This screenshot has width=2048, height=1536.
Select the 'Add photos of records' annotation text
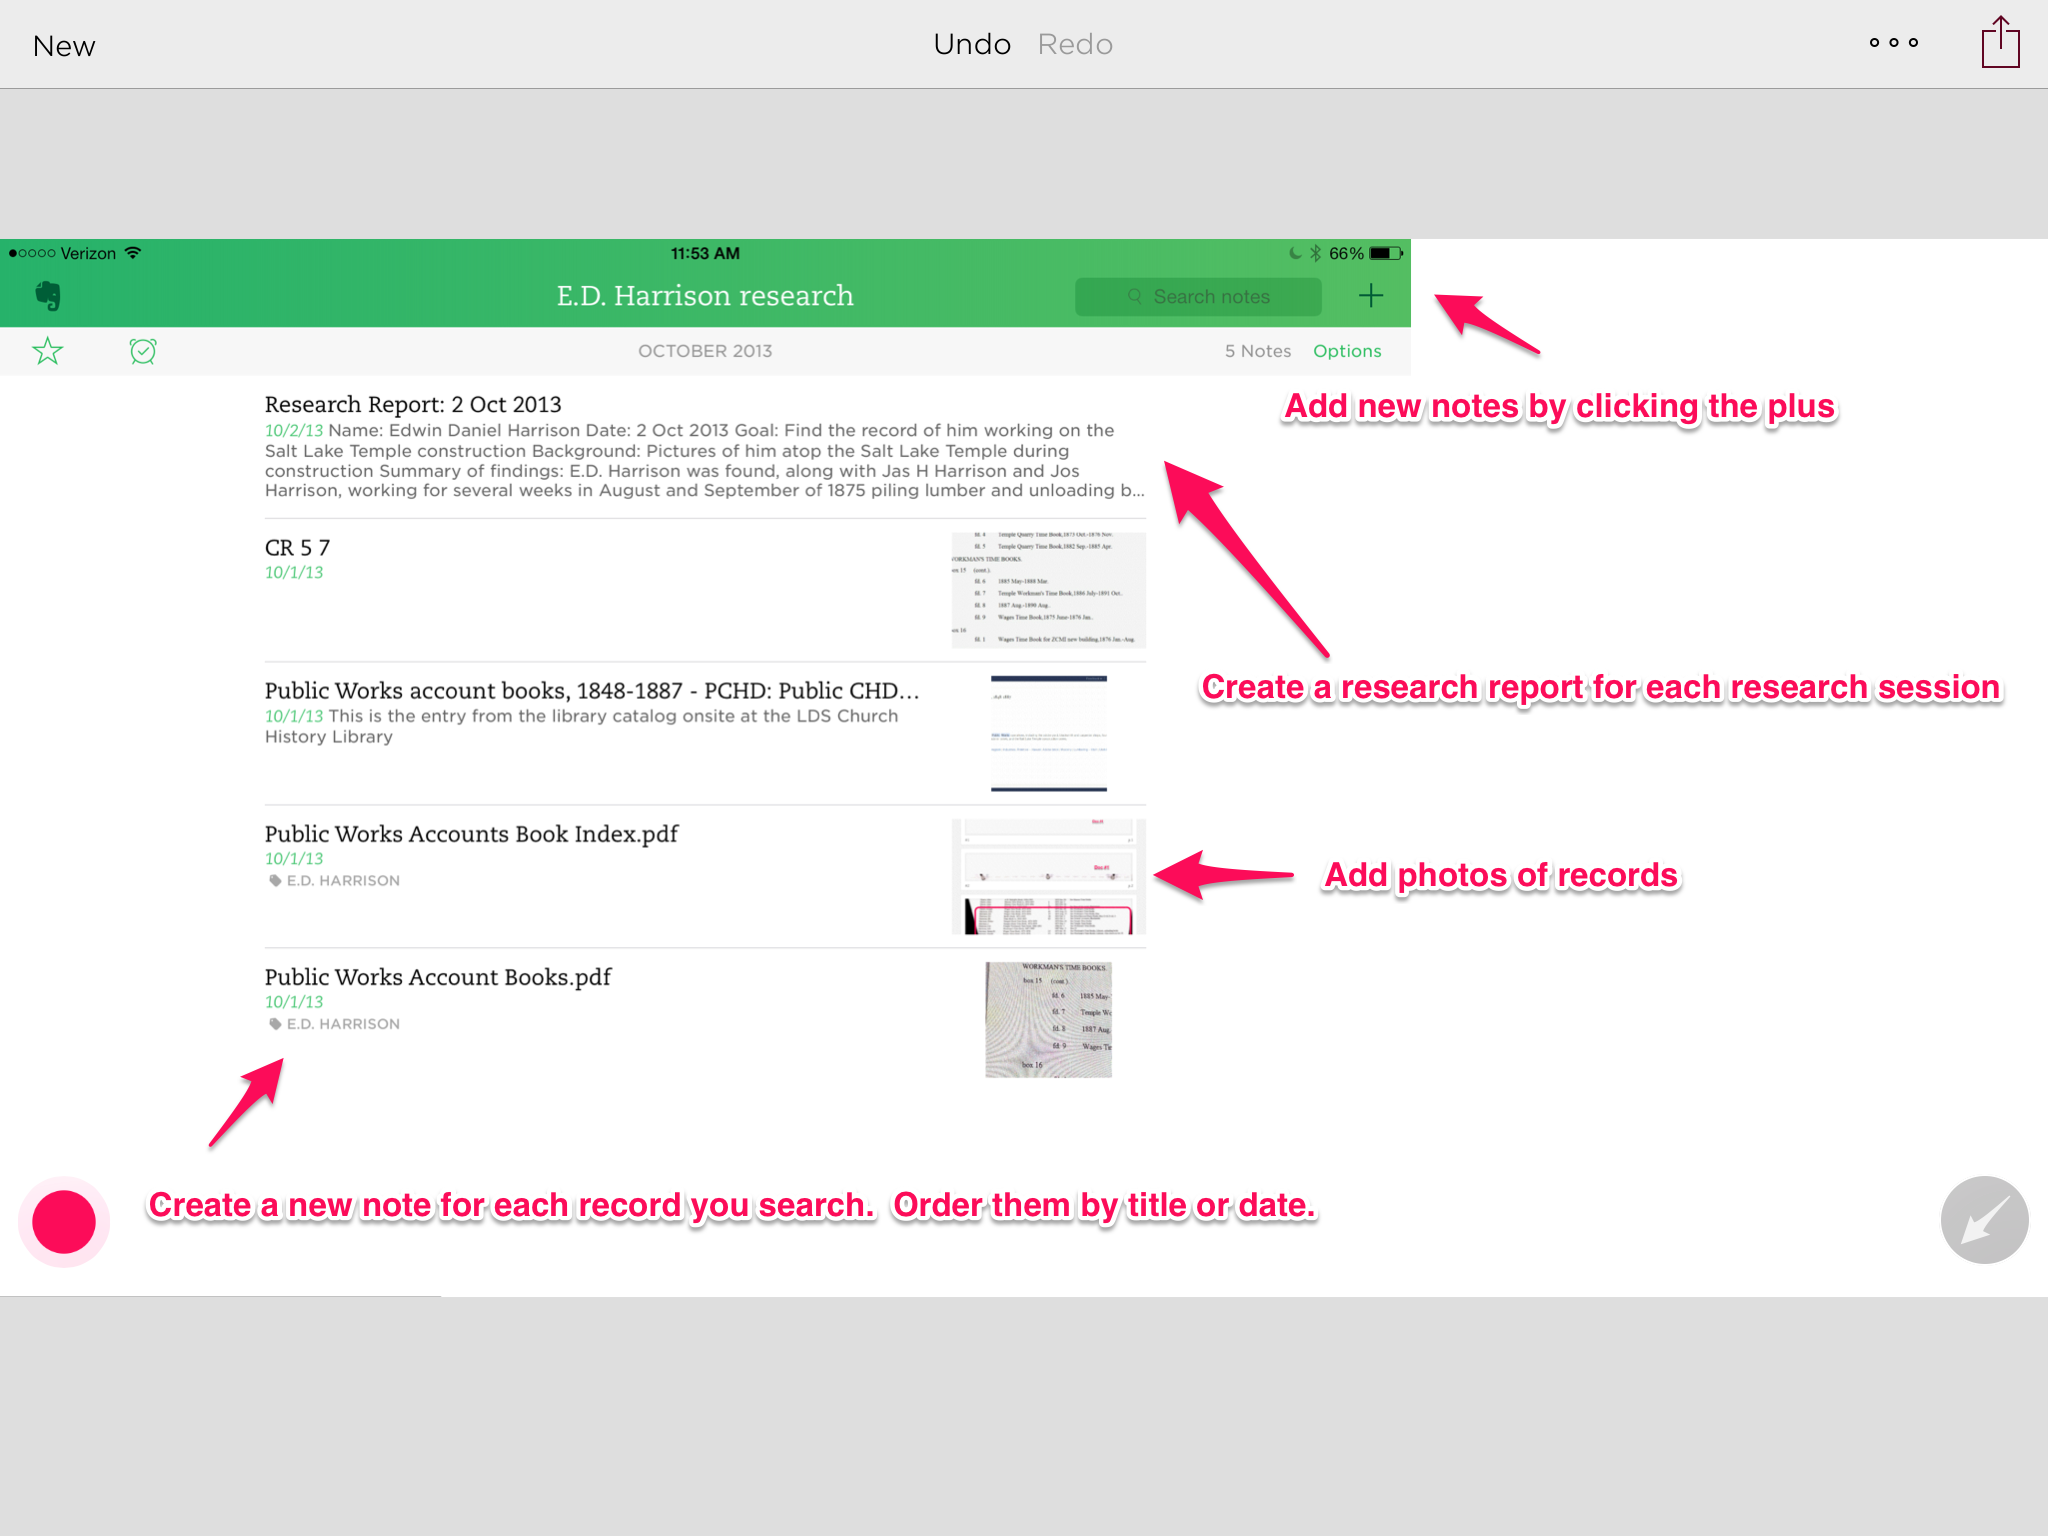[1500, 876]
